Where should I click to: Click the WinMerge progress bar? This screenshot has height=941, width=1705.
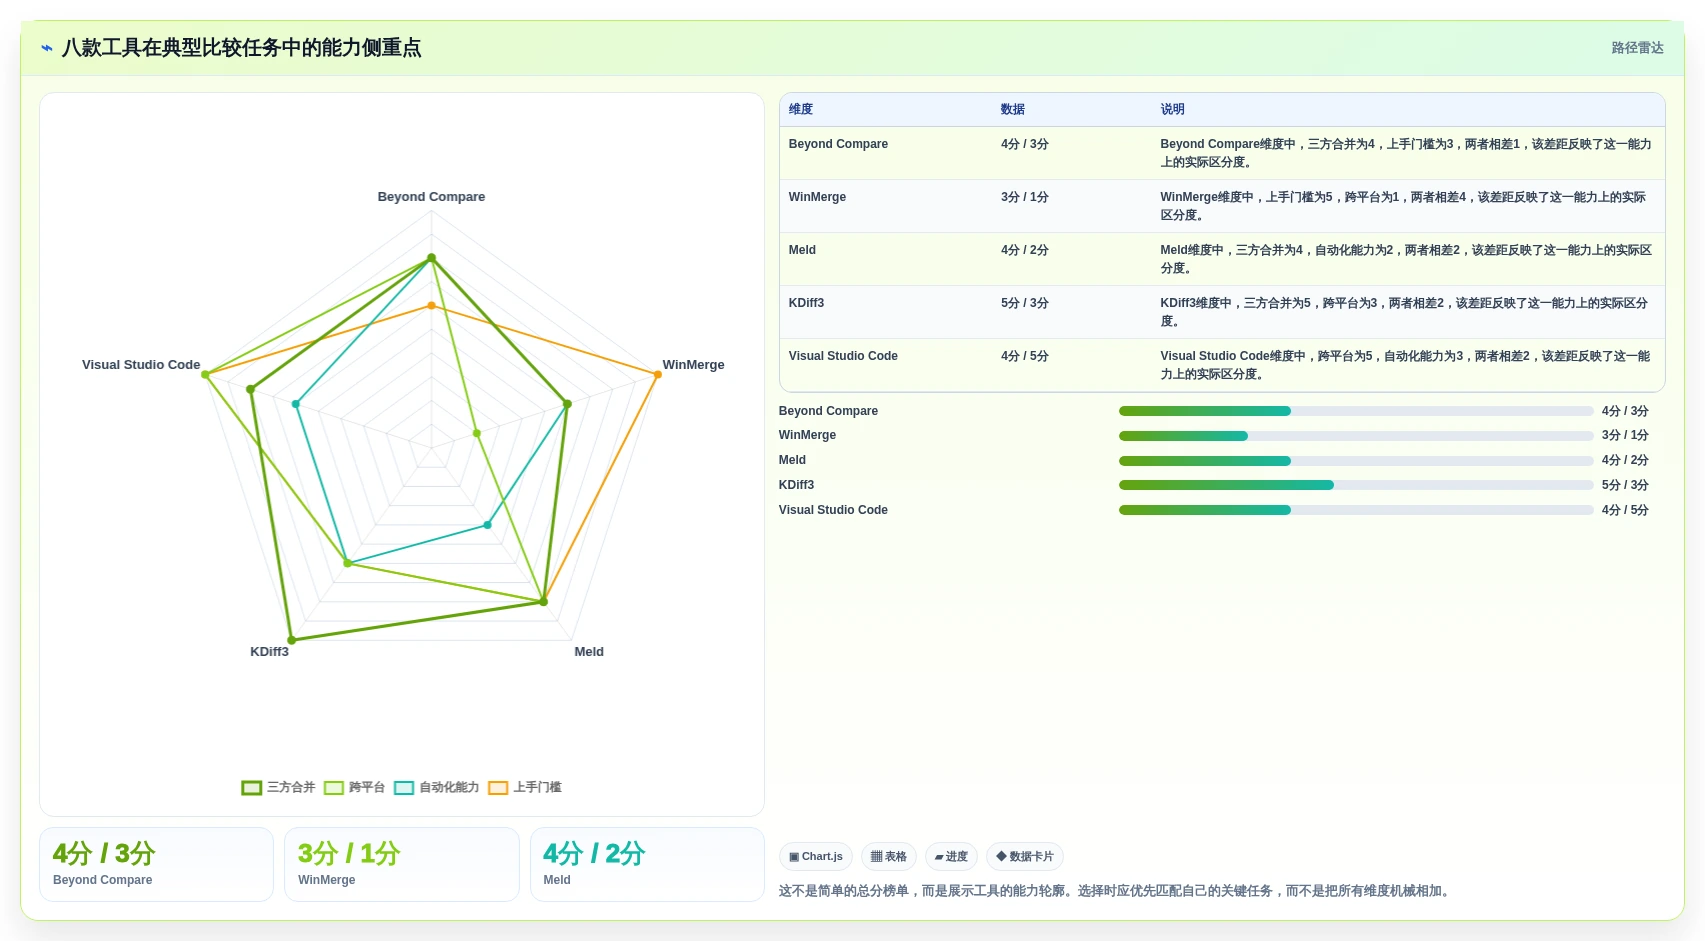pos(1356,436)
